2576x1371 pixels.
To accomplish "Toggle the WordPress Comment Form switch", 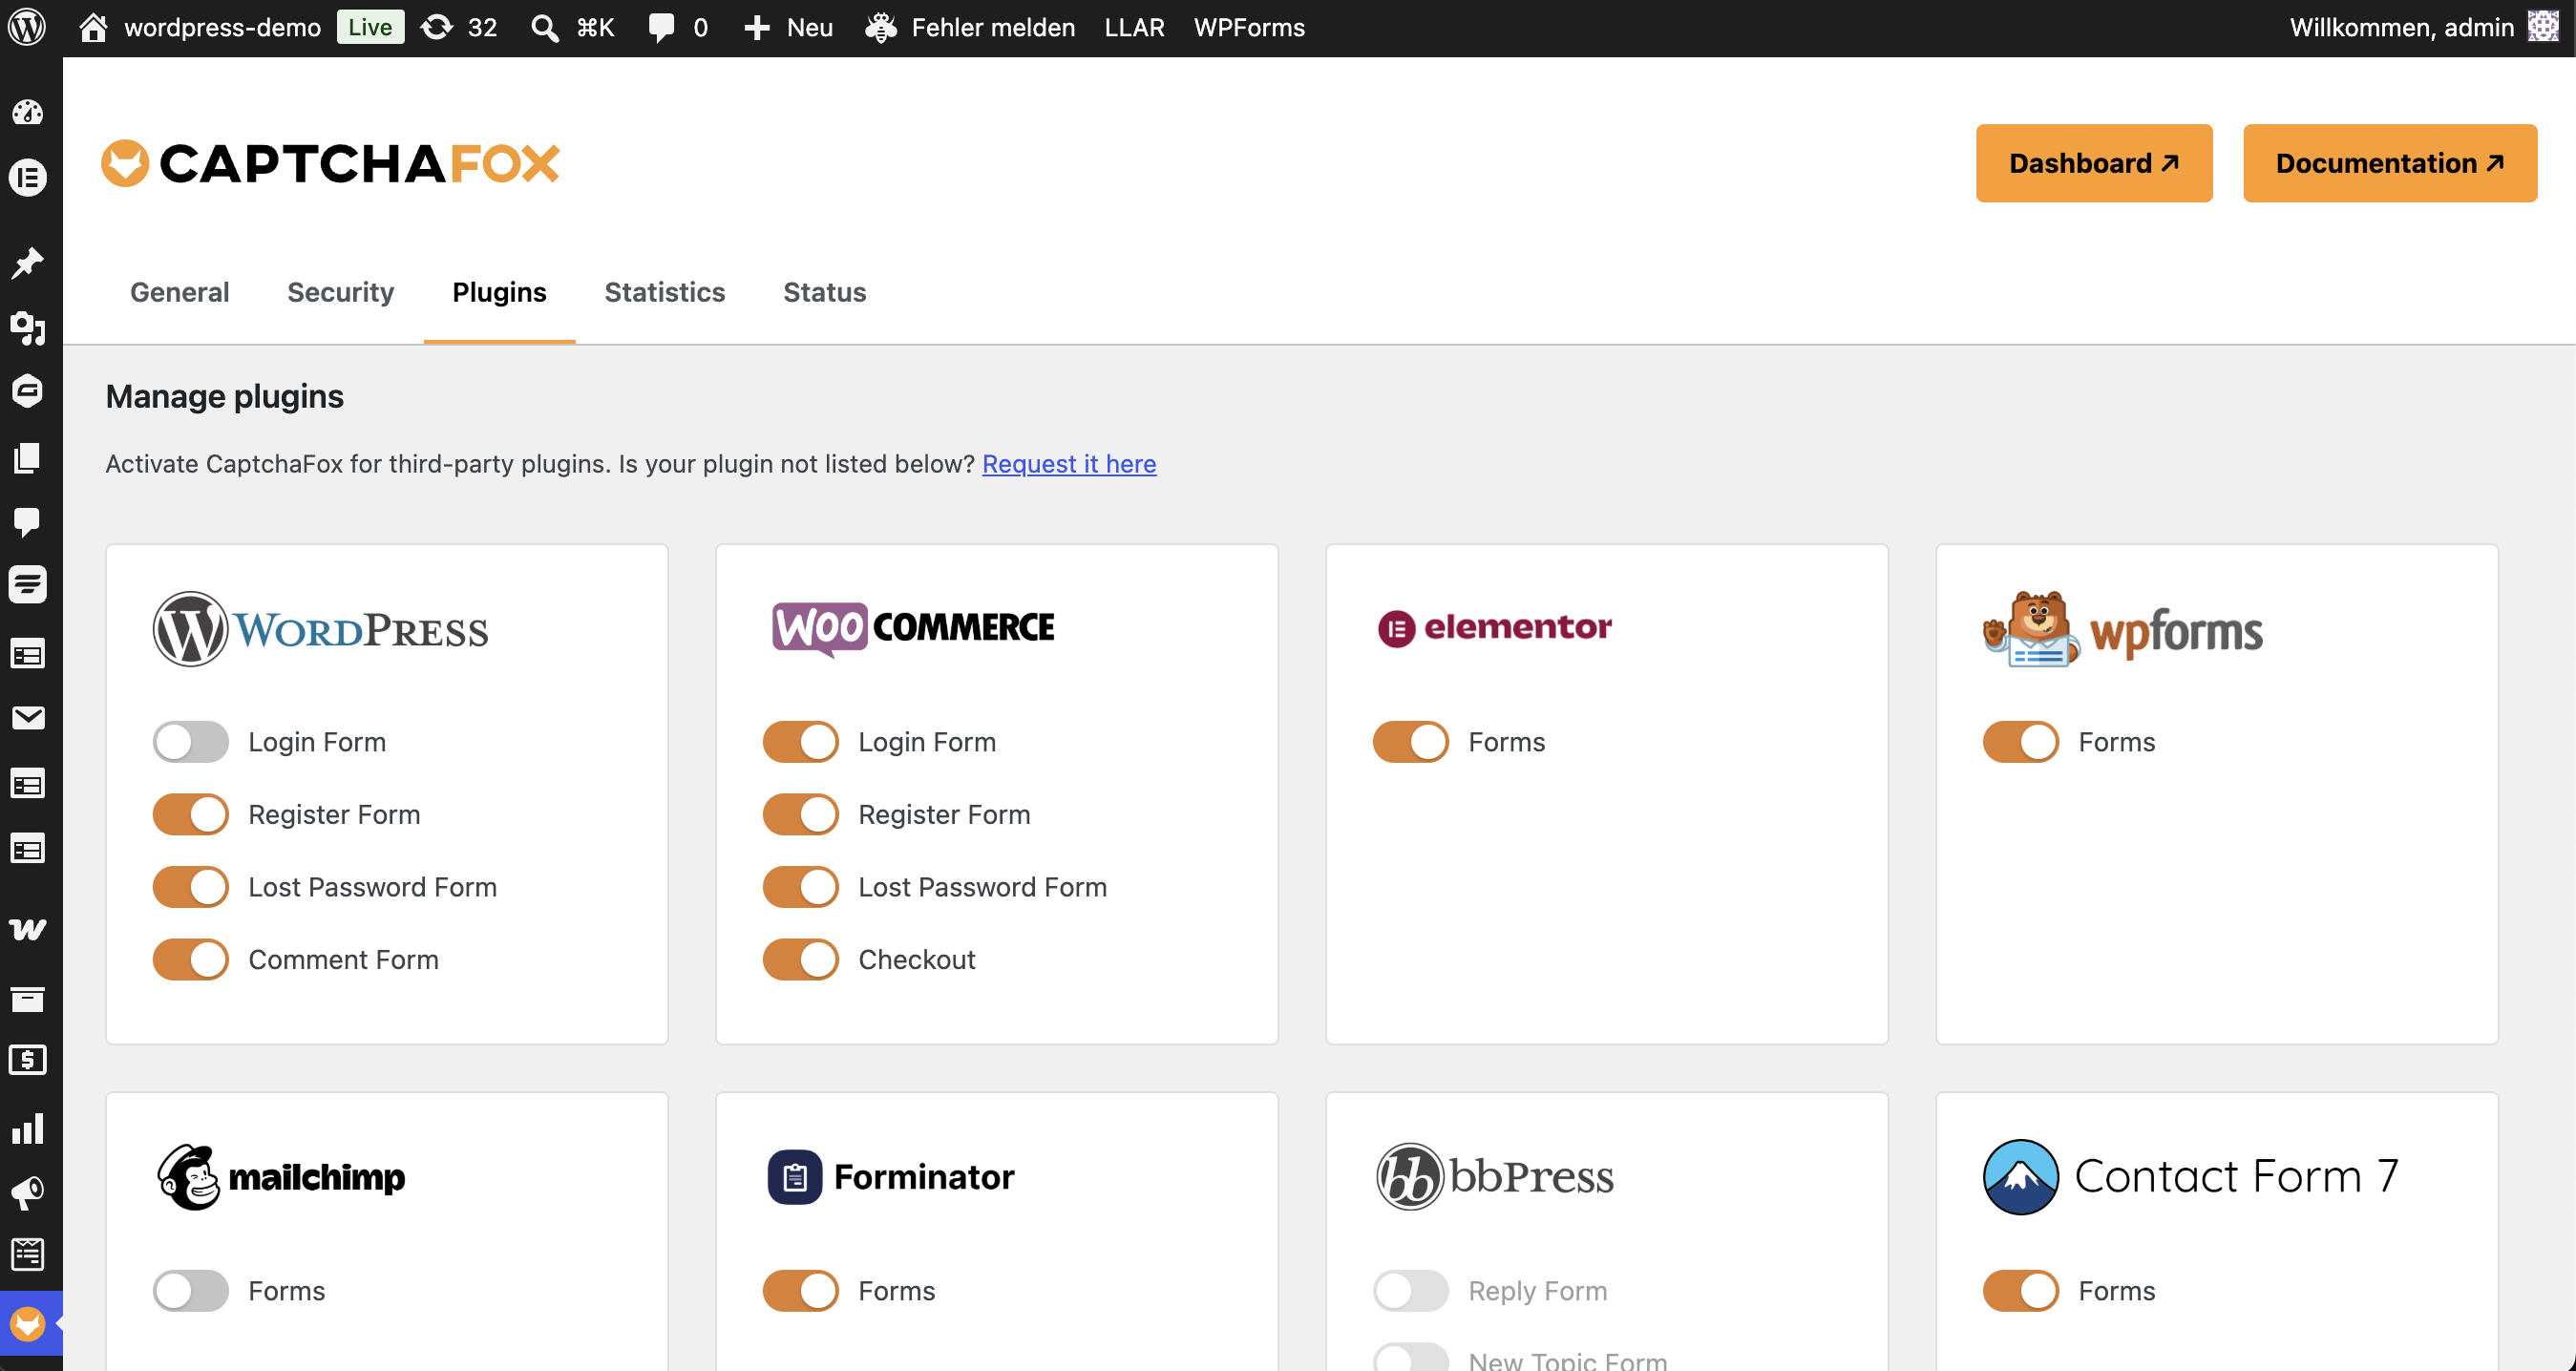I will tap(191, 960).
